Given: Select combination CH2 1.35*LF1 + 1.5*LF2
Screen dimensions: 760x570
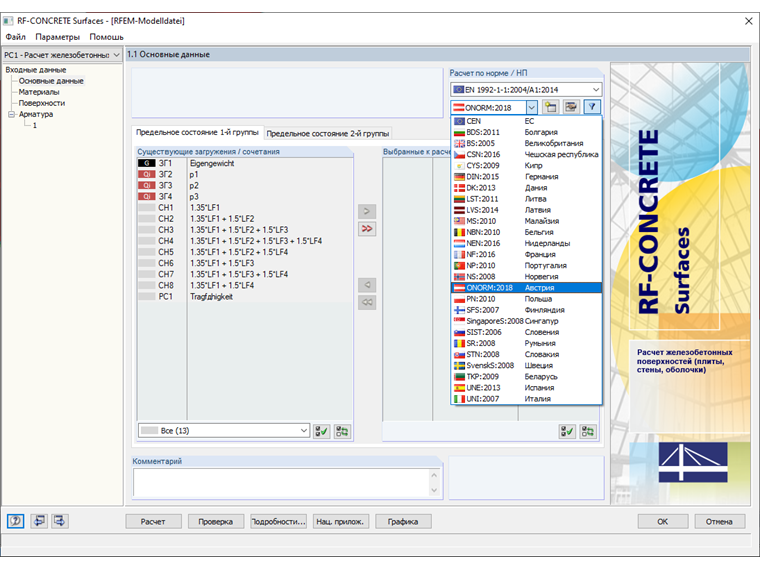Looking at the screenshot, I should tap(245, 219).
